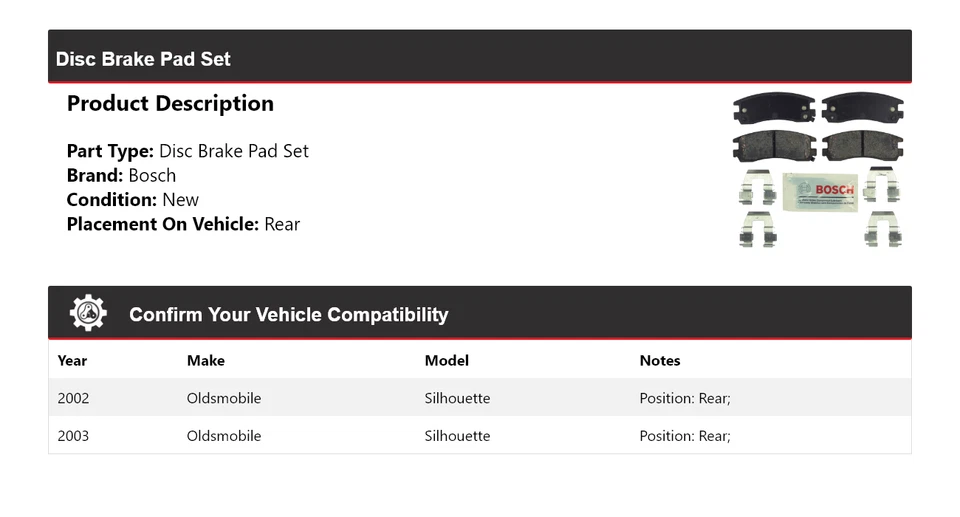Click the Part Type: Disc Brake Pad Set line
This screenshot has width=960, height=517.
[187, 151]
